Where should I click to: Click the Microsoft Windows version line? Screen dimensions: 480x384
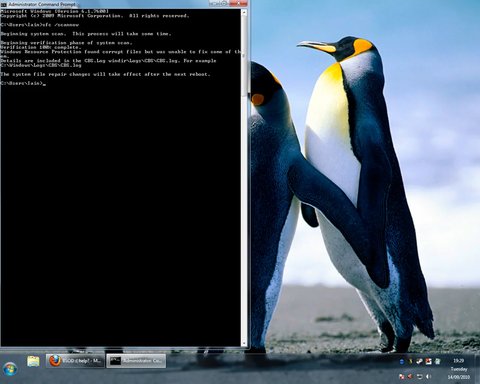[x=55, y=11]
